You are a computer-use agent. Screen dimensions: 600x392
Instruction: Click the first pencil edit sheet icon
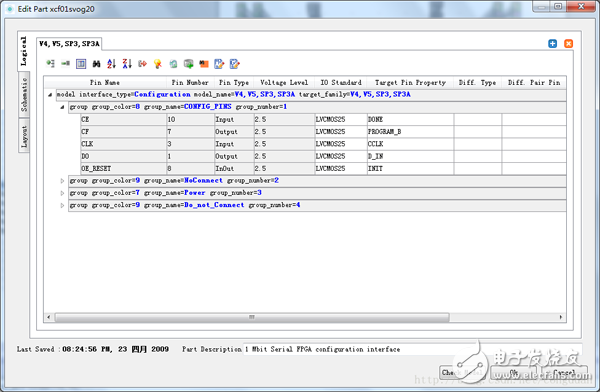219,64
